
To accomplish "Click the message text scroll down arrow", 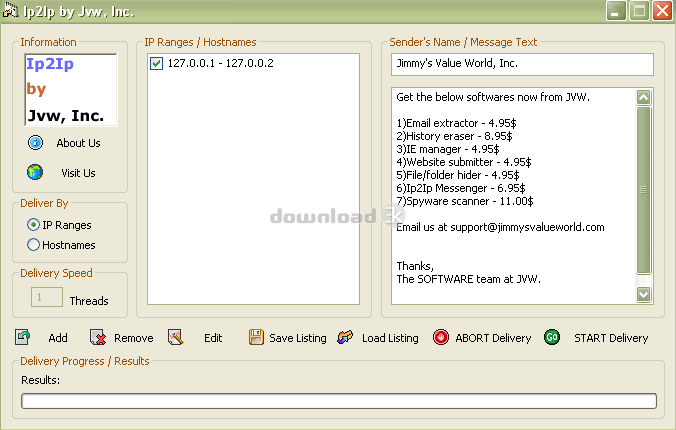I will pyautogui.click(x=643, y=294).
